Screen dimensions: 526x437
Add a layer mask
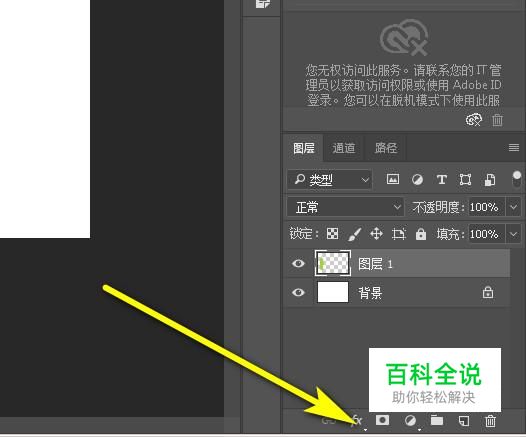pos(382,420)
